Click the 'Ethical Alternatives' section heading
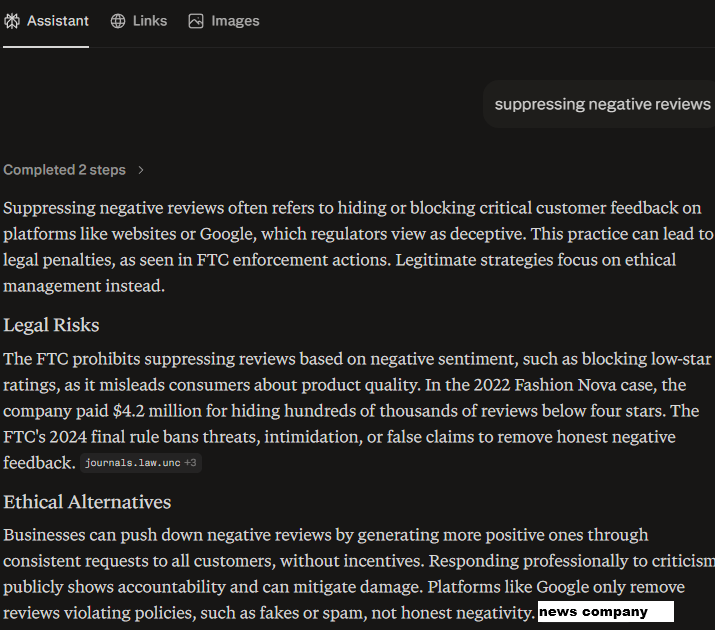 point(87,502)
